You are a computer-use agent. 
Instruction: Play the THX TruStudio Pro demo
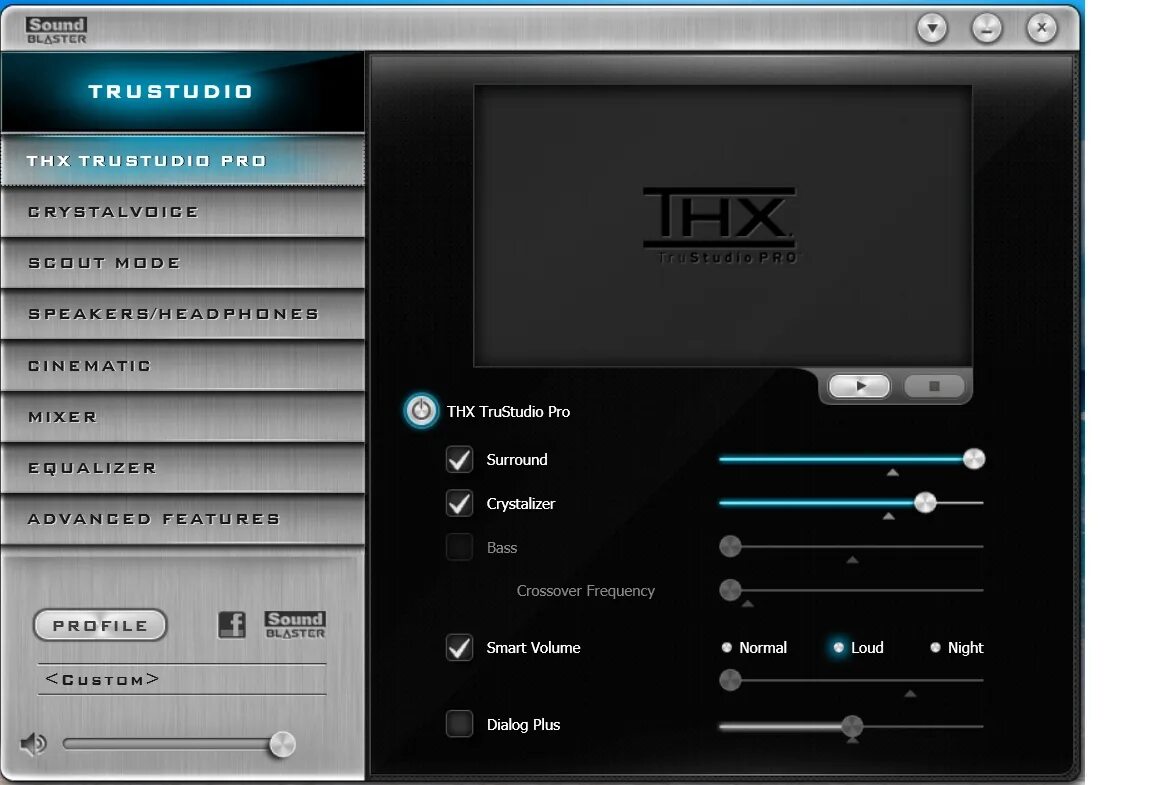(x=860, y=386)
